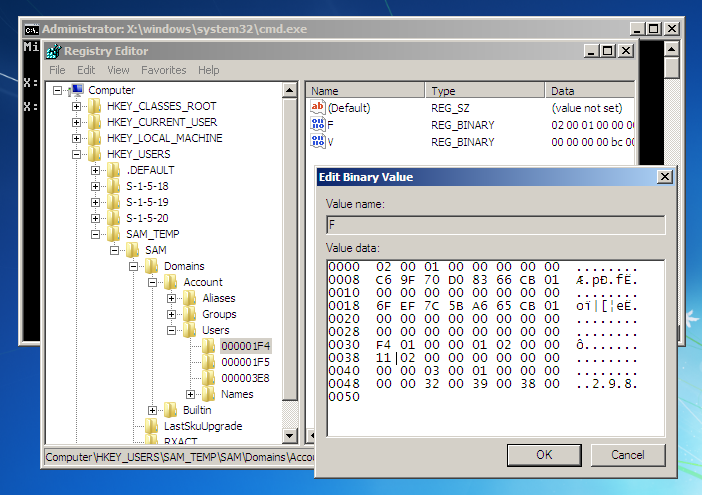Viewport: 702px width, 495px height.
Task: Expand the HKEY_CLASSES_ROOT tree node
Action: pos(77,106)
